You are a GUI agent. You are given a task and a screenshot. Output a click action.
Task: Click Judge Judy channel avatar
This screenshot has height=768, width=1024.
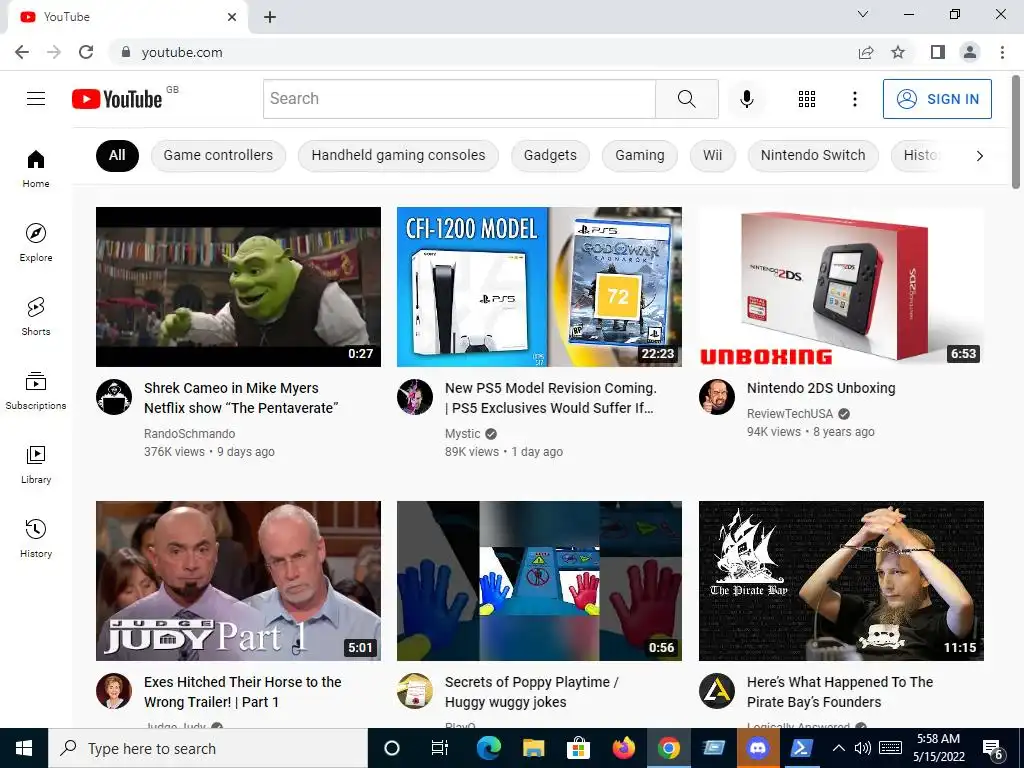pos(114,691)
